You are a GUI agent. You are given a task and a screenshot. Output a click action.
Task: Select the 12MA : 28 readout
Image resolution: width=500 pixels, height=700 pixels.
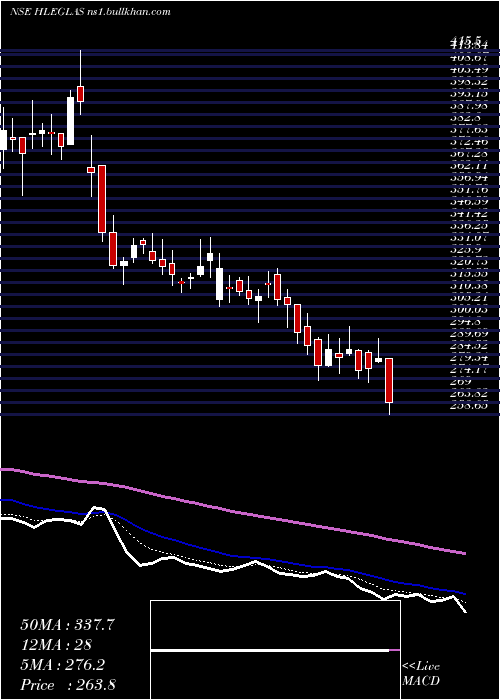point(56,645)
